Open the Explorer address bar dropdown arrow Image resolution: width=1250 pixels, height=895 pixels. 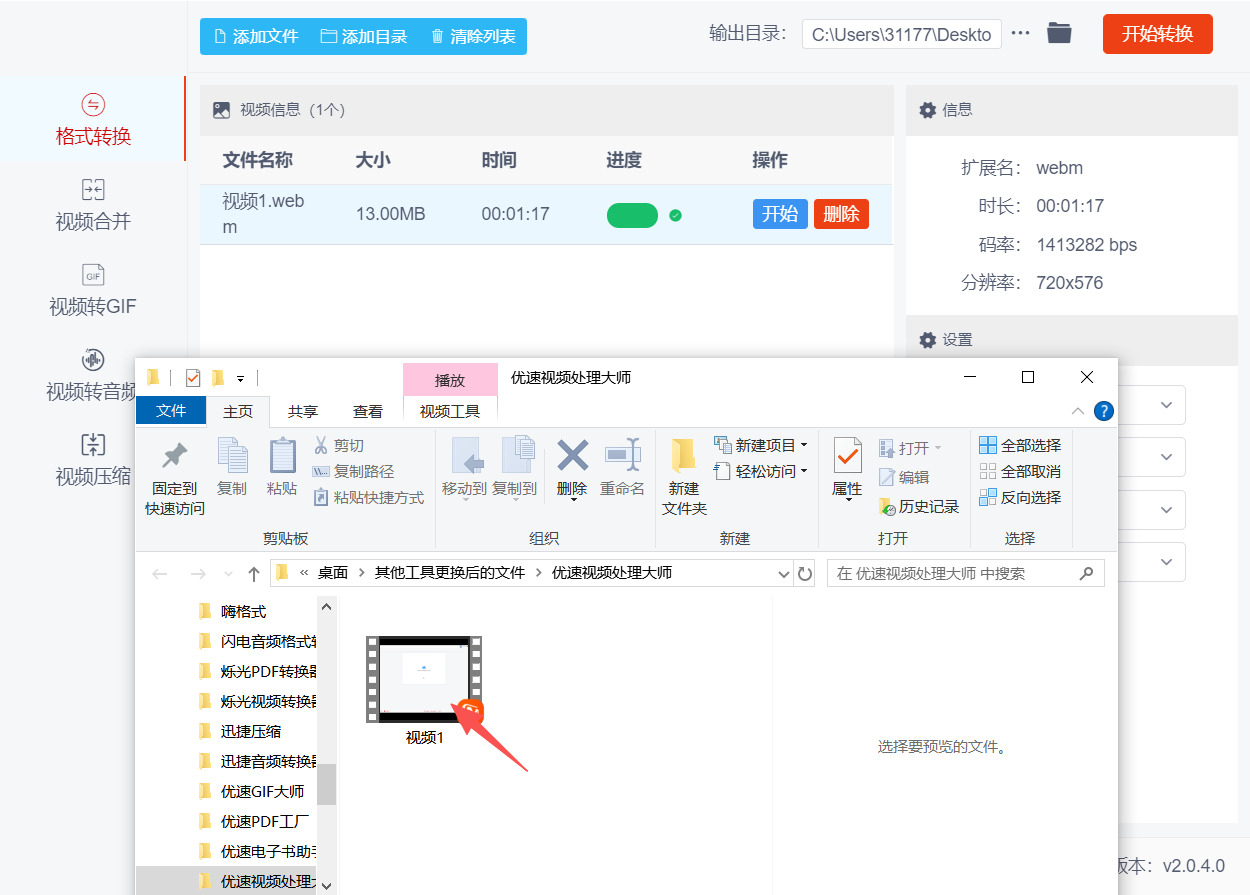click(784, 573)
